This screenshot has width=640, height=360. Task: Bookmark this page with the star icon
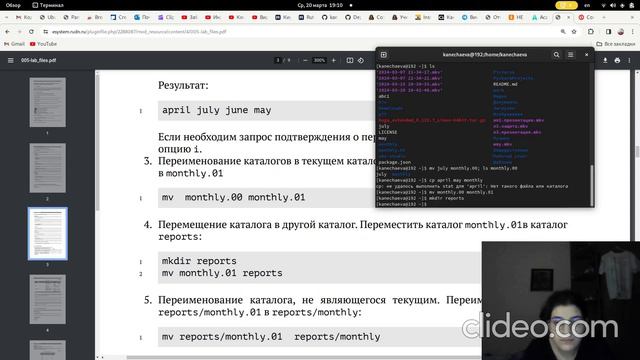[x=574, y=31]
